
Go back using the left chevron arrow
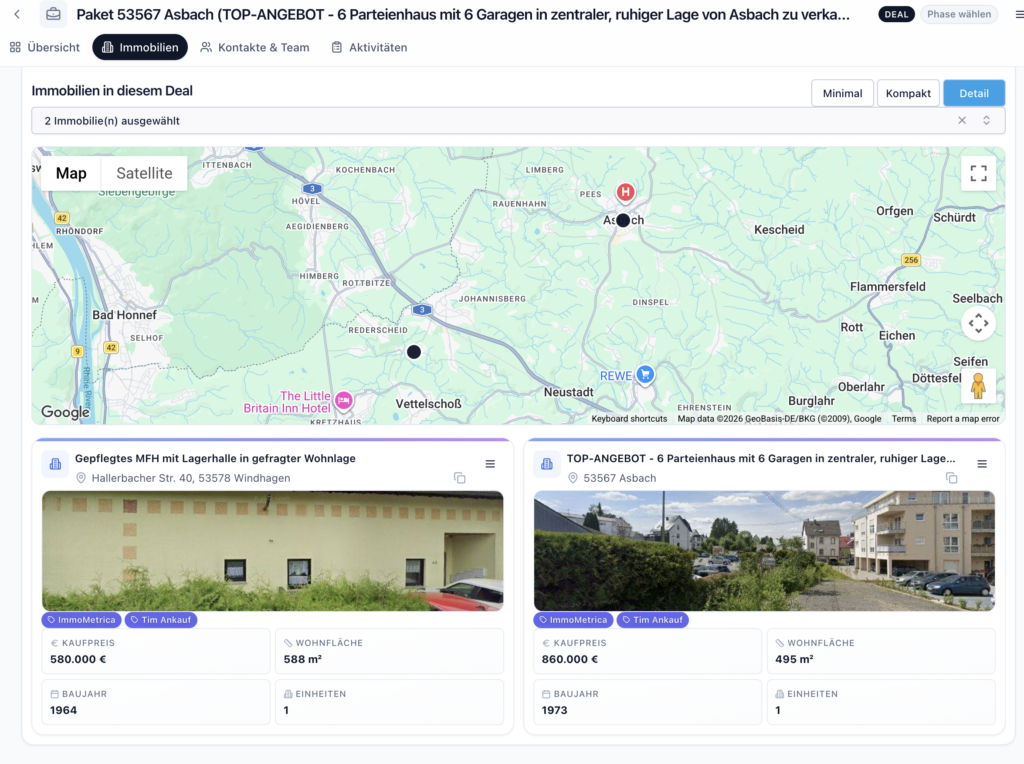point(18,14)
